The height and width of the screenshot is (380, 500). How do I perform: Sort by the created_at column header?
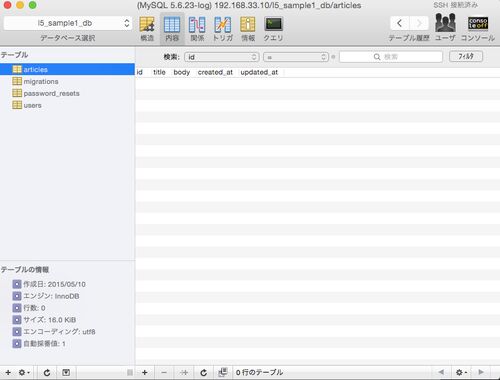pos(215,72)
